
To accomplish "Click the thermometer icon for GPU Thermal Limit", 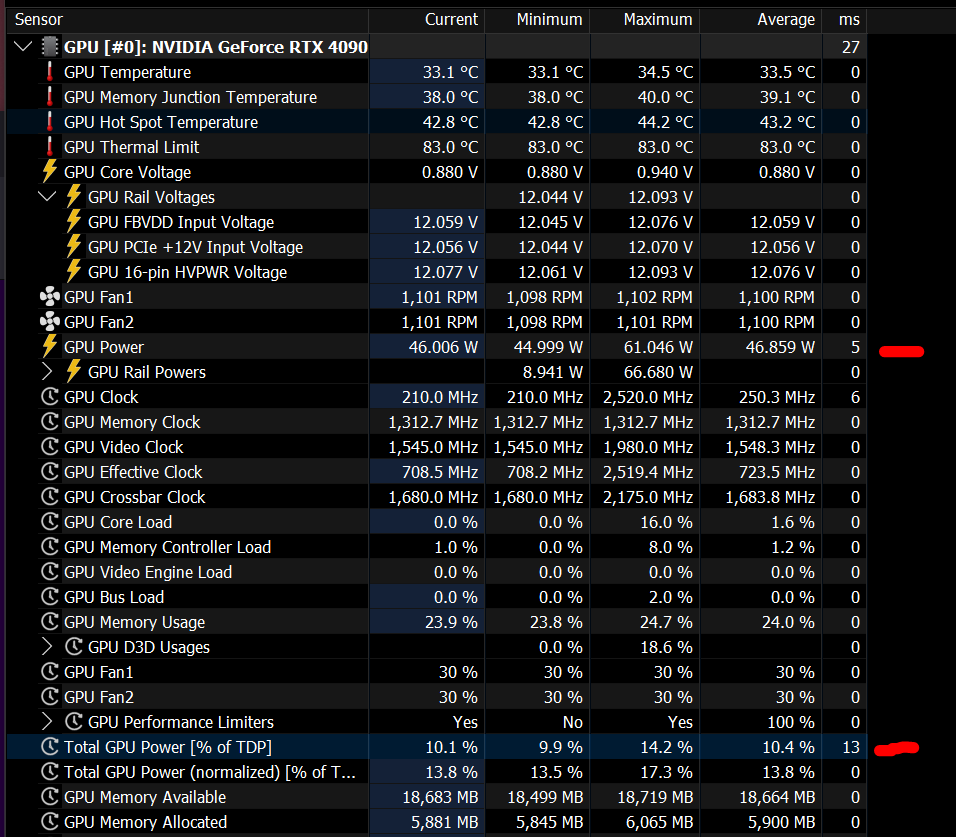I will pos(49,146).
